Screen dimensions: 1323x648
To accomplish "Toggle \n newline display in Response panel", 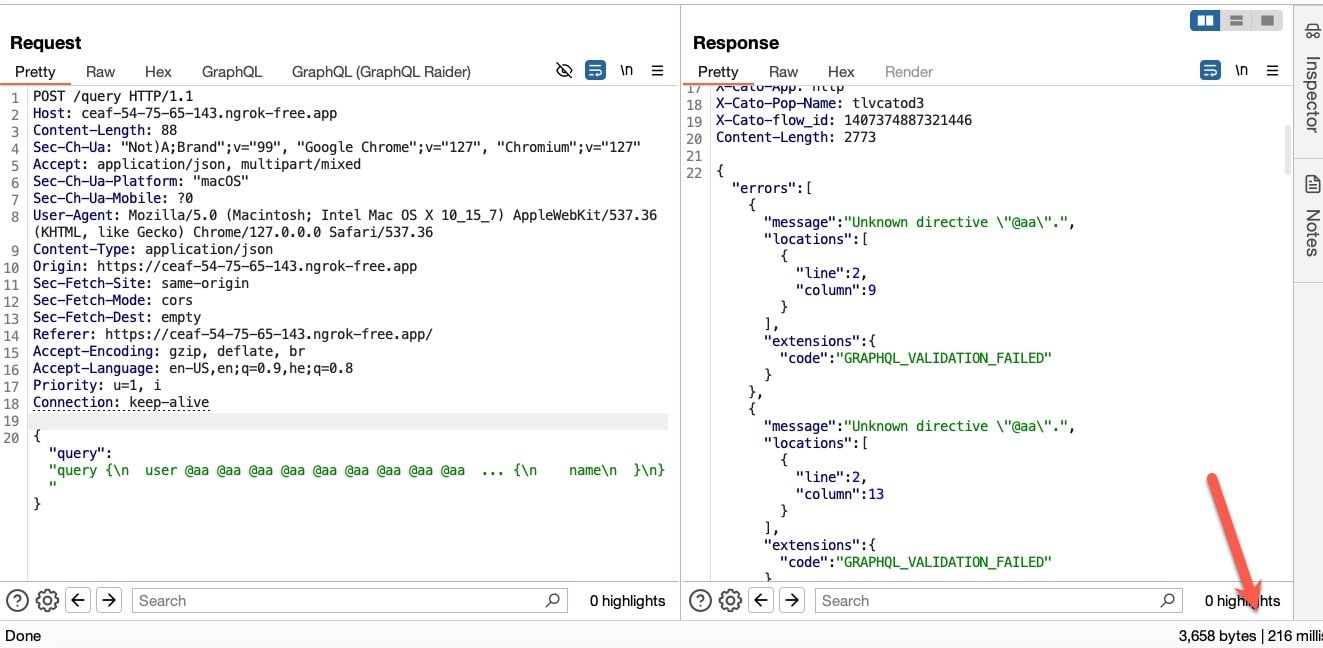I will (1241, 71).
